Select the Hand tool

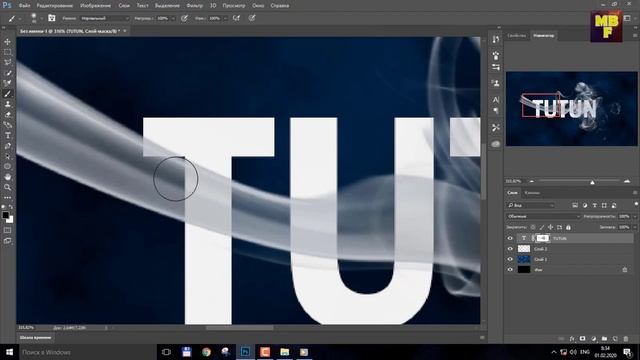point(7,177)
